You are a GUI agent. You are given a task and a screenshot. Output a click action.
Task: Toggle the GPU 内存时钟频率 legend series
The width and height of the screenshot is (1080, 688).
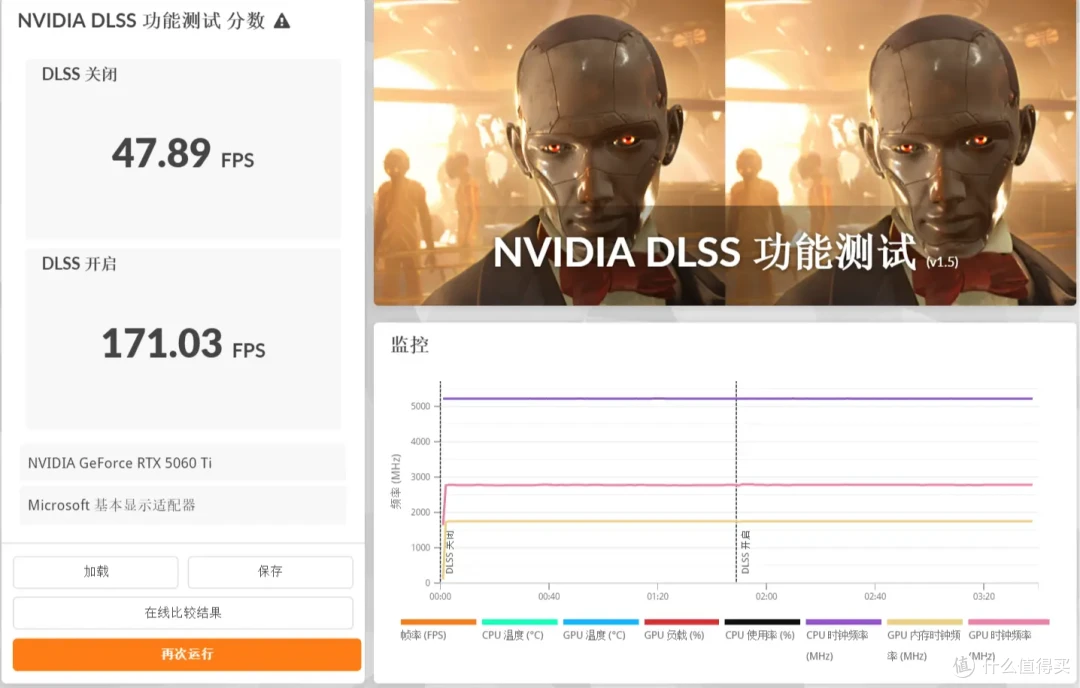coord(924,640)
